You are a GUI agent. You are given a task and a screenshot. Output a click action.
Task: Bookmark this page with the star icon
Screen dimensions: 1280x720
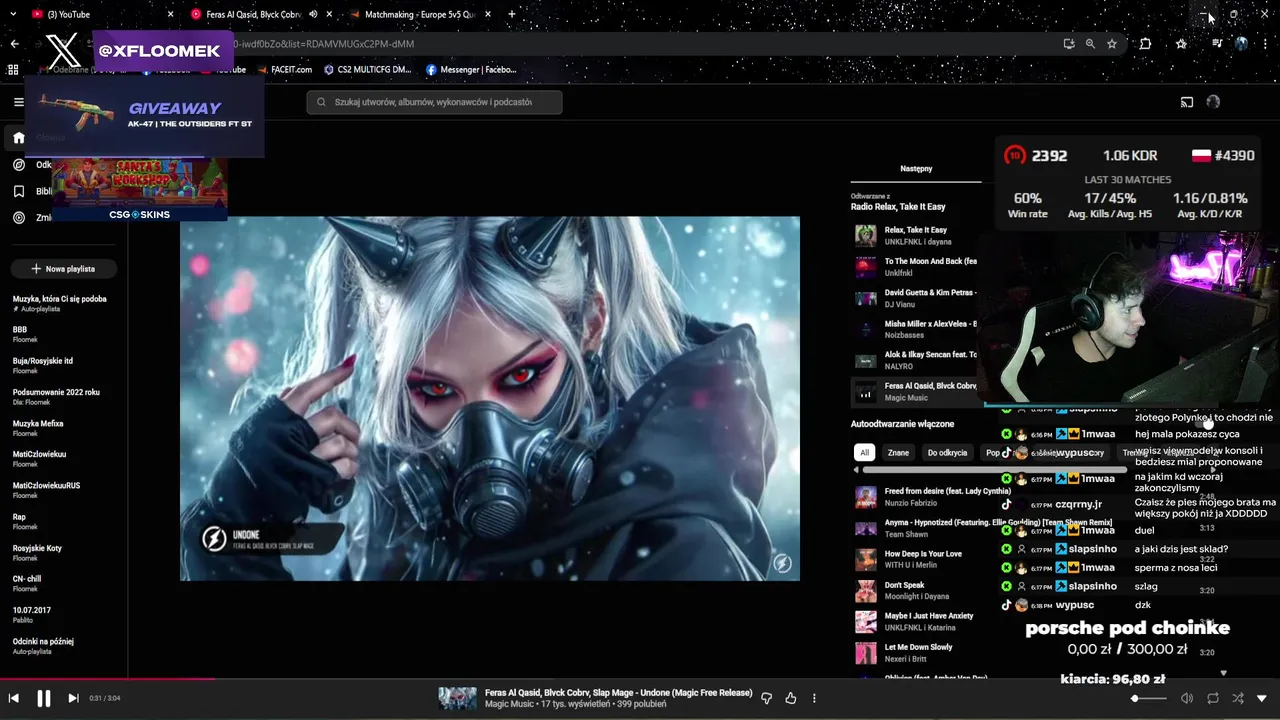click(x=1112, y=44)
